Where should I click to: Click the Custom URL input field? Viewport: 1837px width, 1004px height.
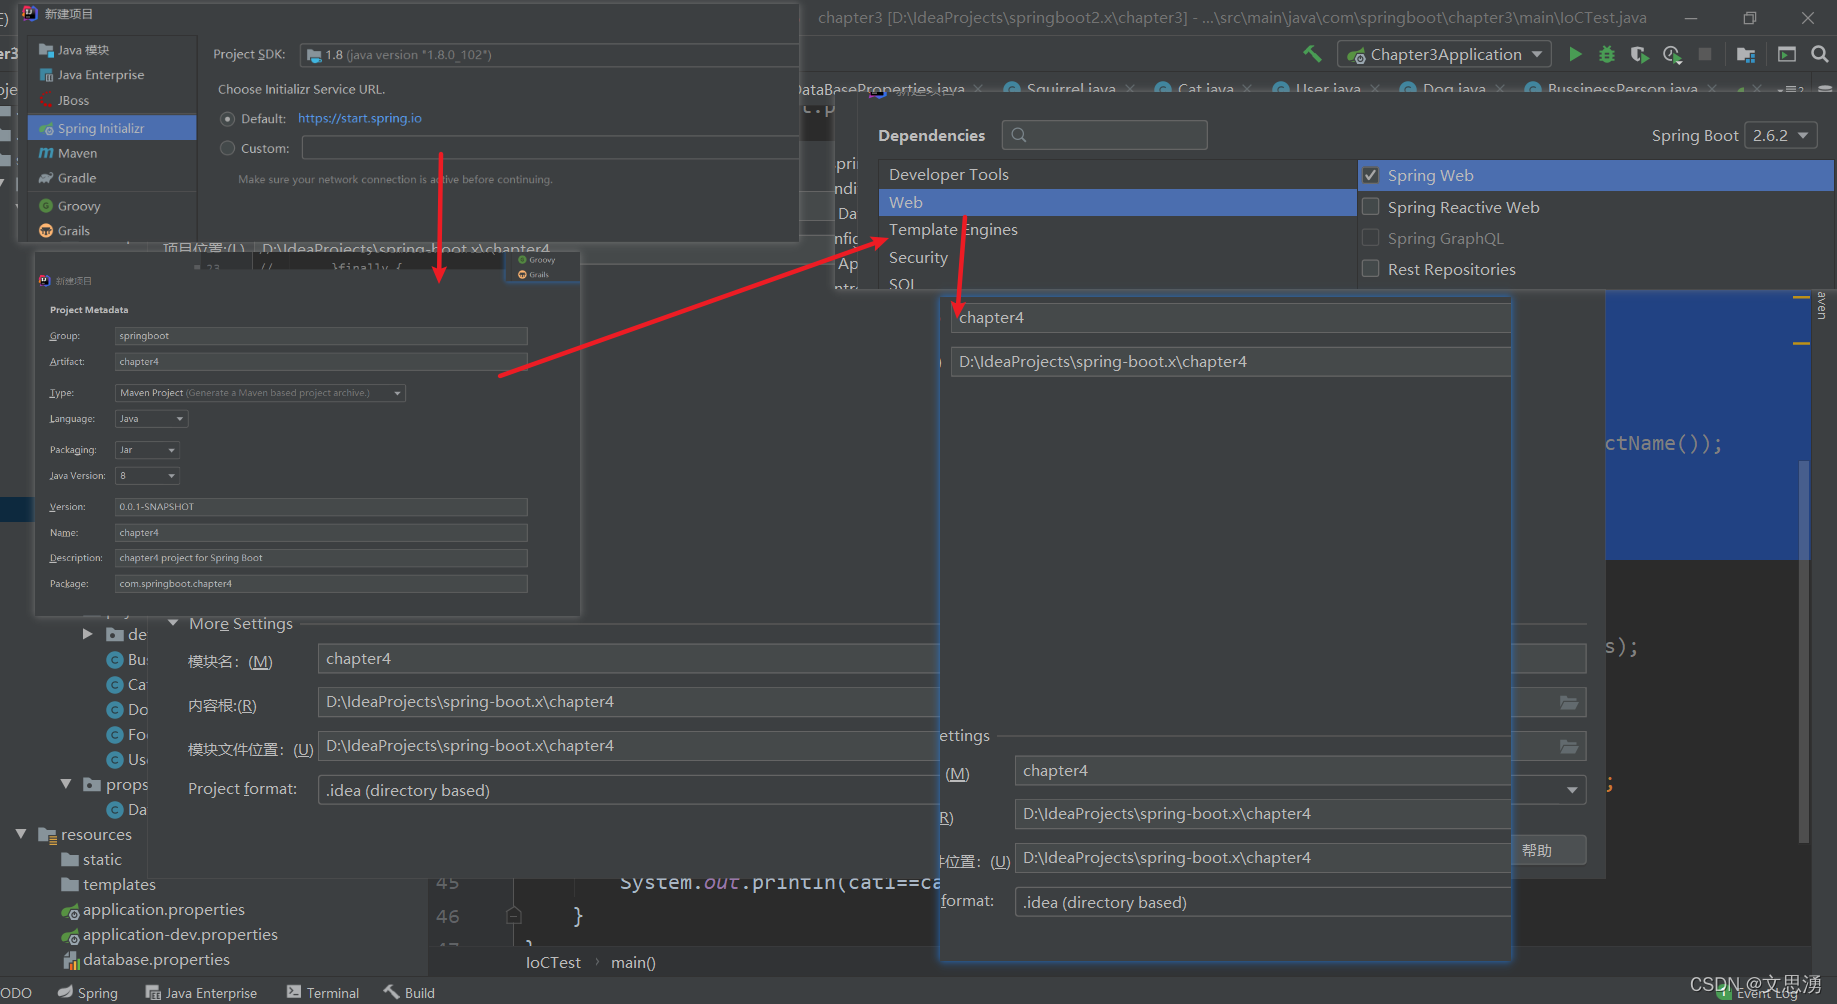point(551,148)
